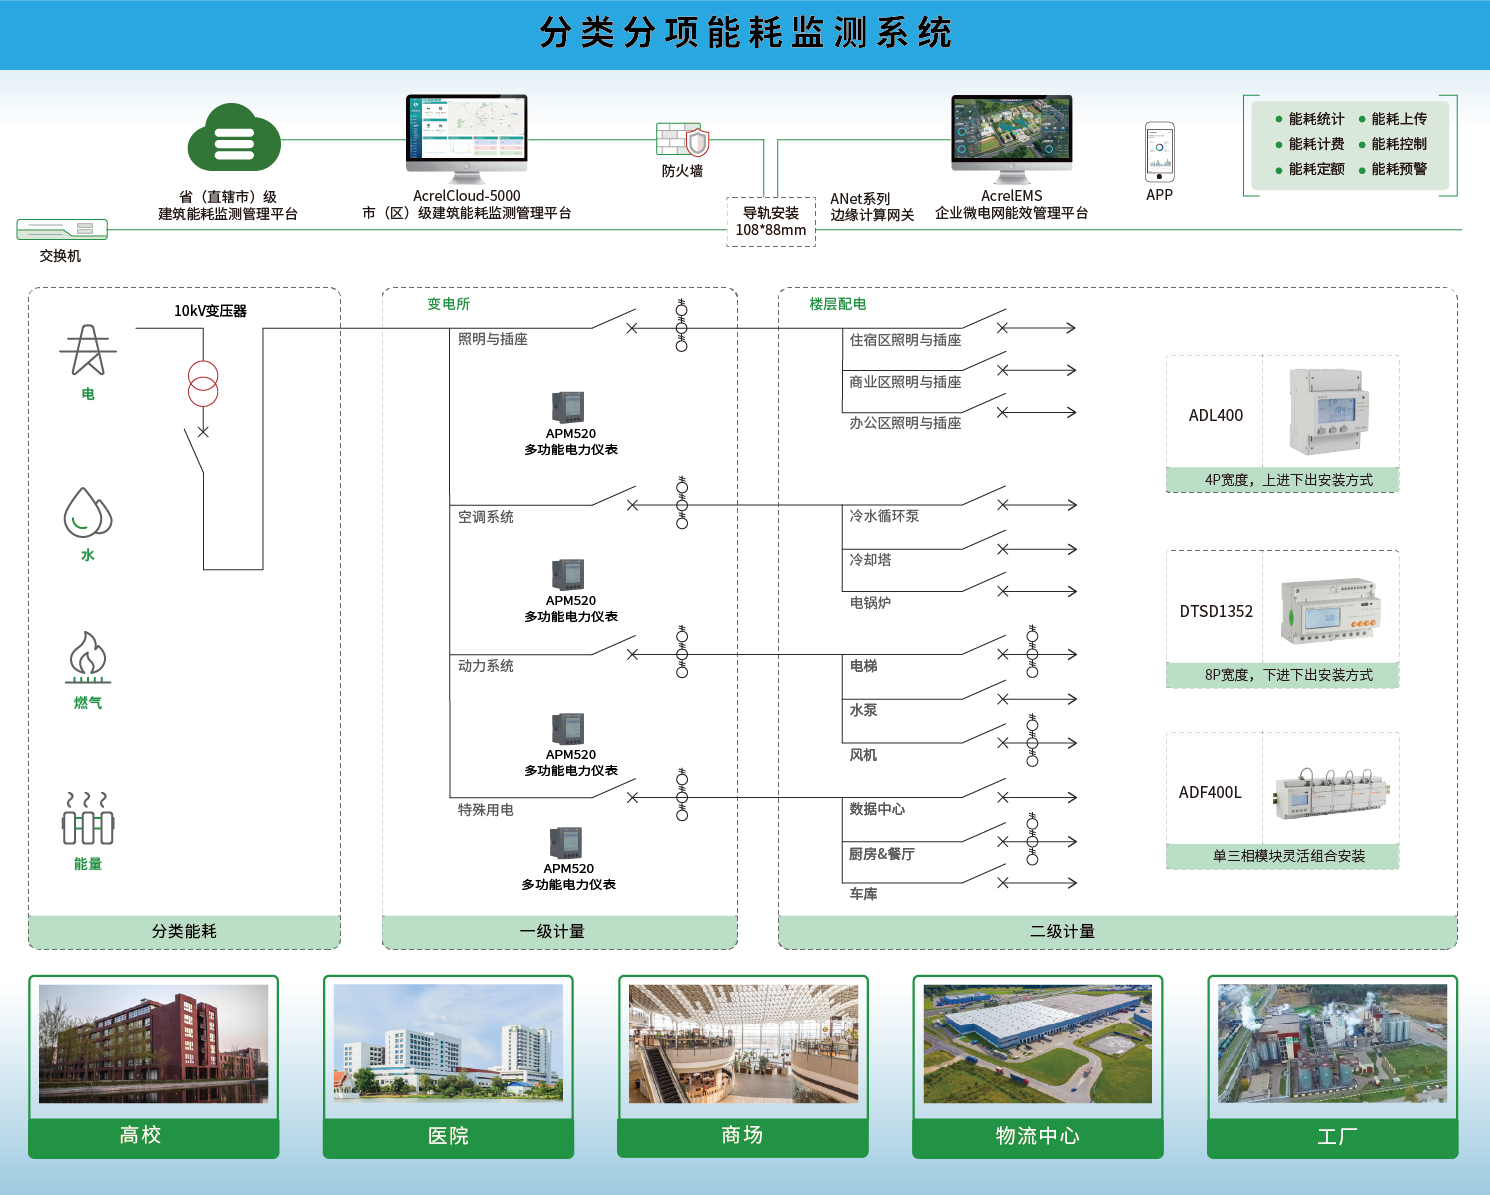1490x1195 pixels.
Task: Click the 能耗统计 bullet item
Action: click(x=1310, y=119)
